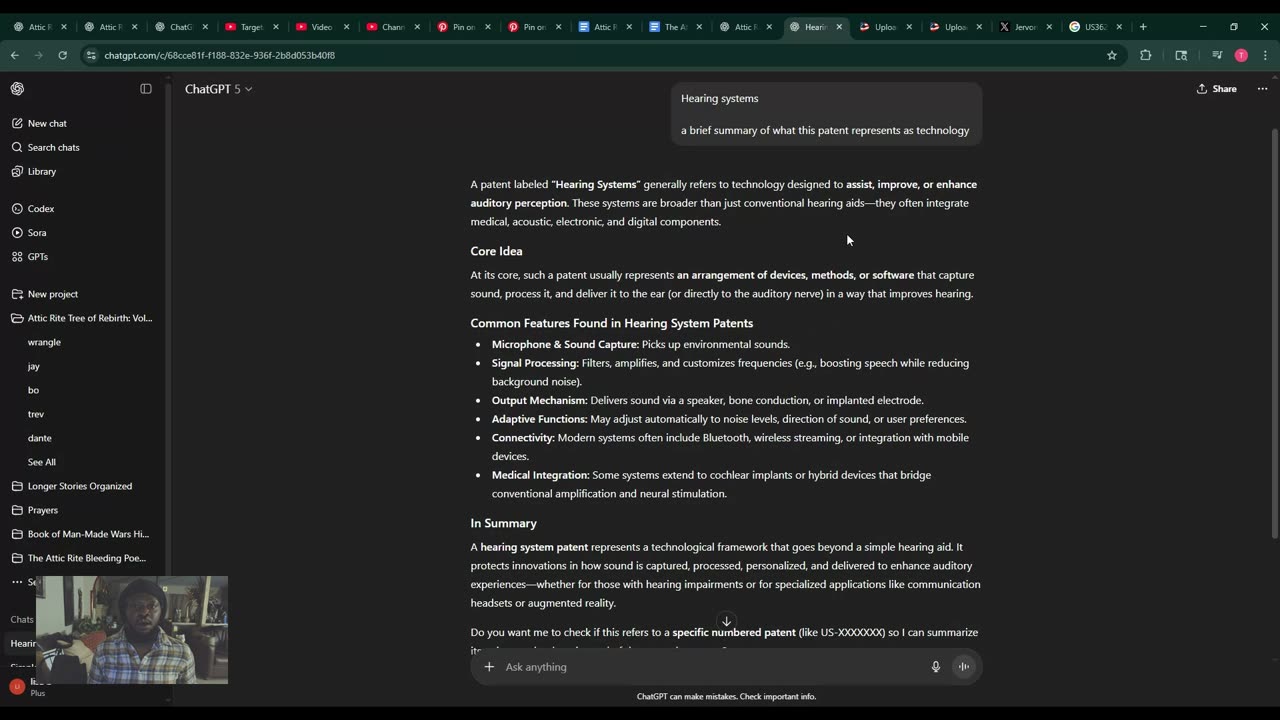Open the 'jay' chat in the project
The image size is (1280, 720).
tap(34, 366)
